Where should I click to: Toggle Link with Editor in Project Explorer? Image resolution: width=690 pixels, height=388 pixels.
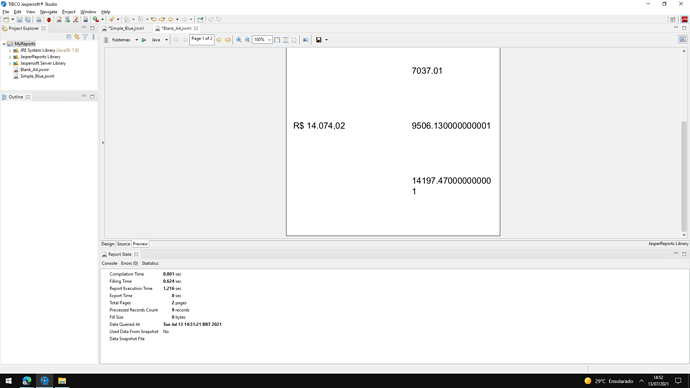pyautogui.click(x=77, y=37)
